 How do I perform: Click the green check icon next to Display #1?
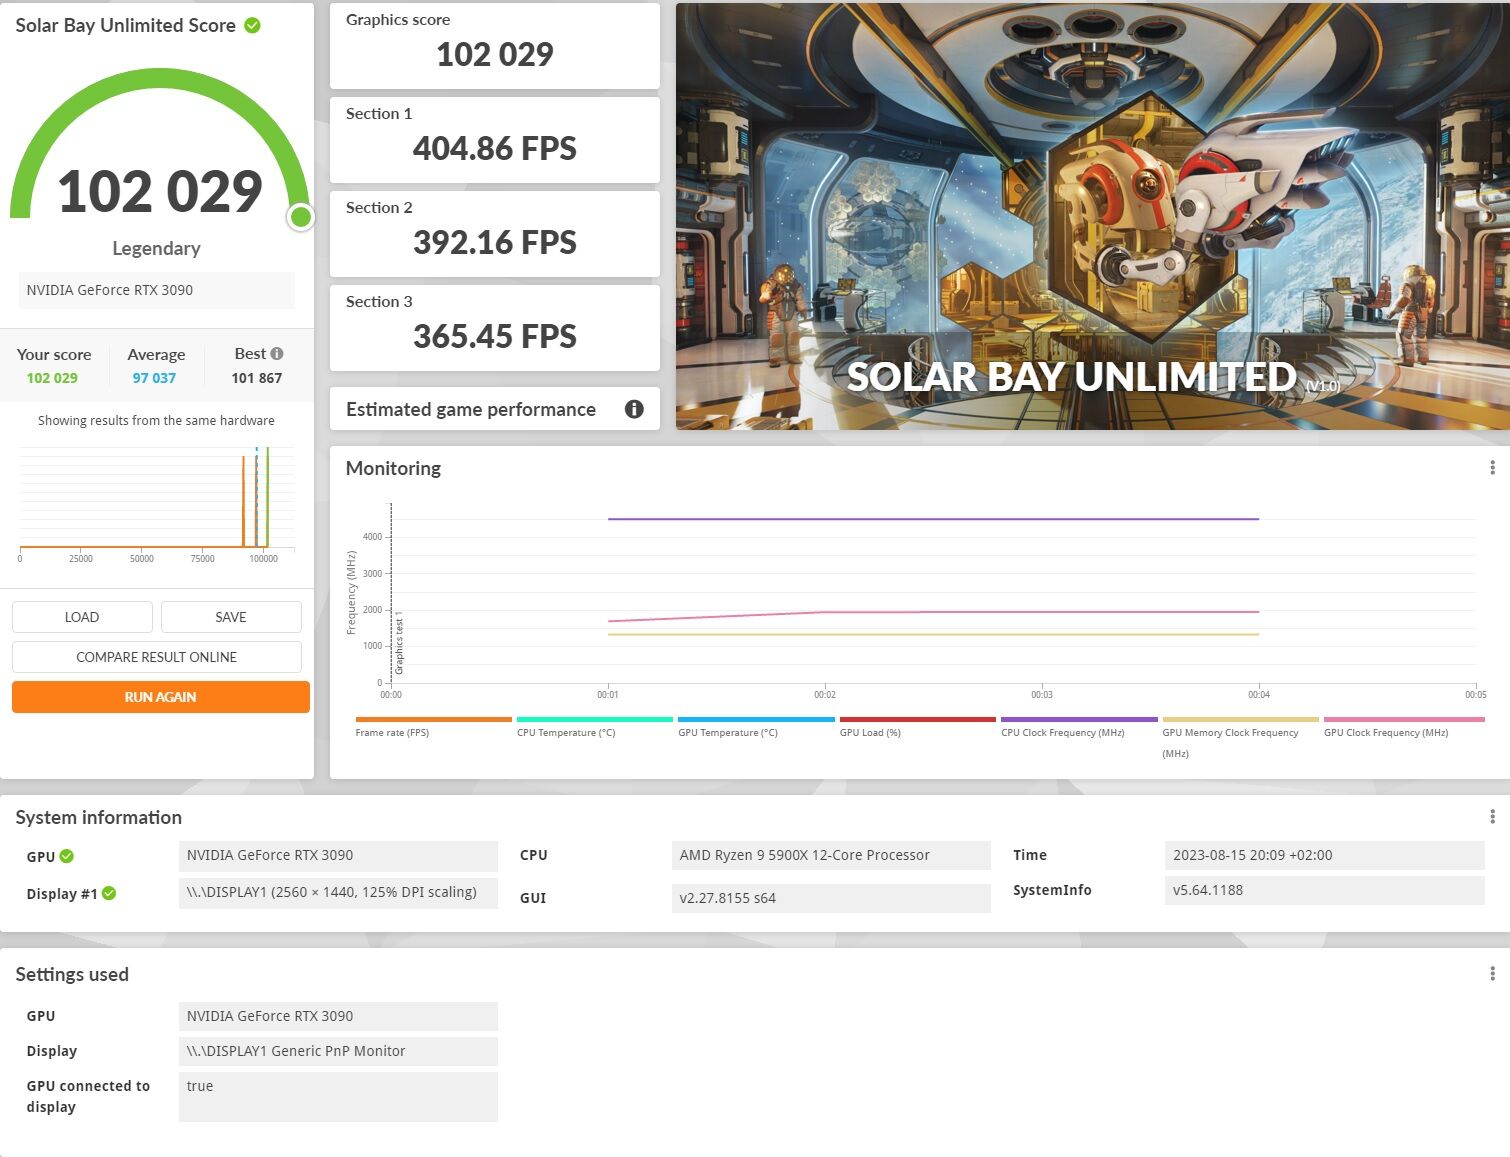109,893
